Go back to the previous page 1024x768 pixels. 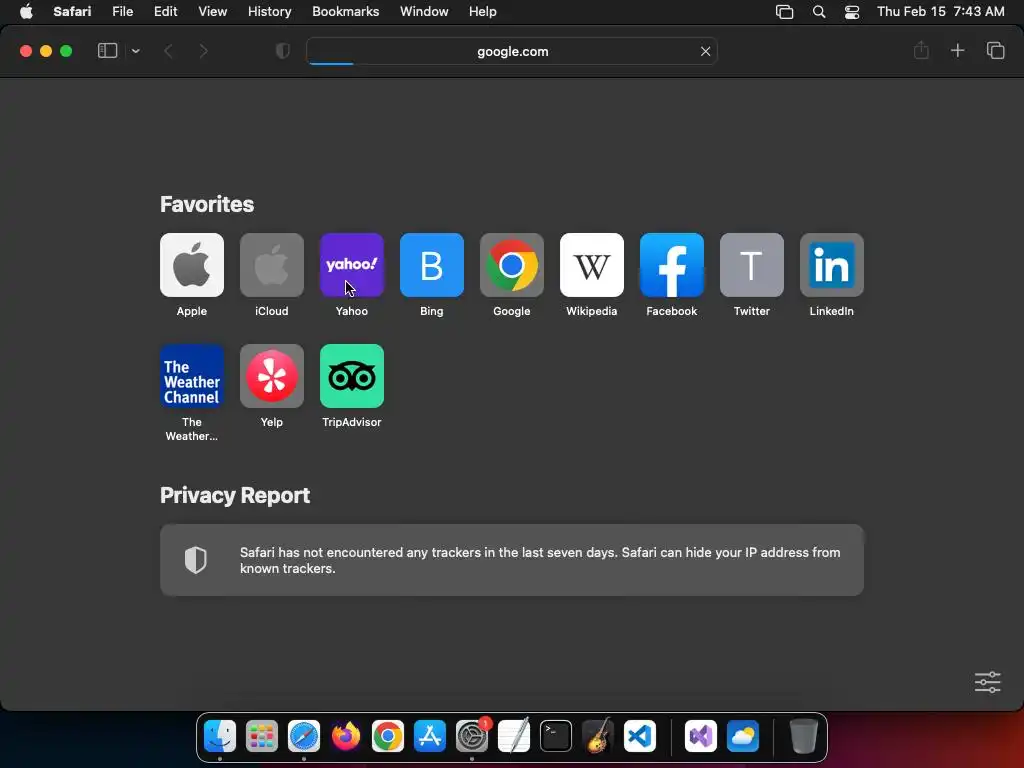pos(168,51)
